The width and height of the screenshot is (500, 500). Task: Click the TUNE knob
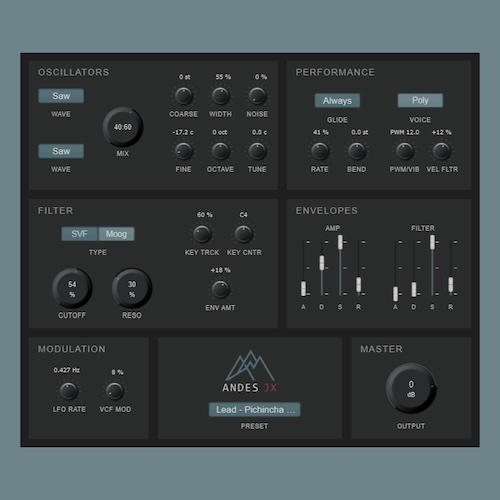click(x=257, y=151)
